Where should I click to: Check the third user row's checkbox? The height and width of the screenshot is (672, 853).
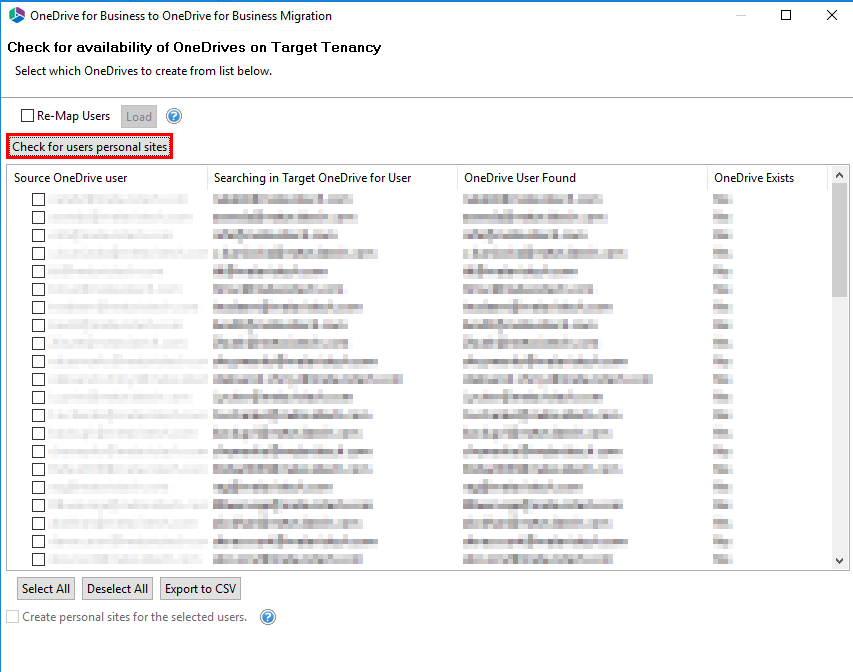(37, 235)
